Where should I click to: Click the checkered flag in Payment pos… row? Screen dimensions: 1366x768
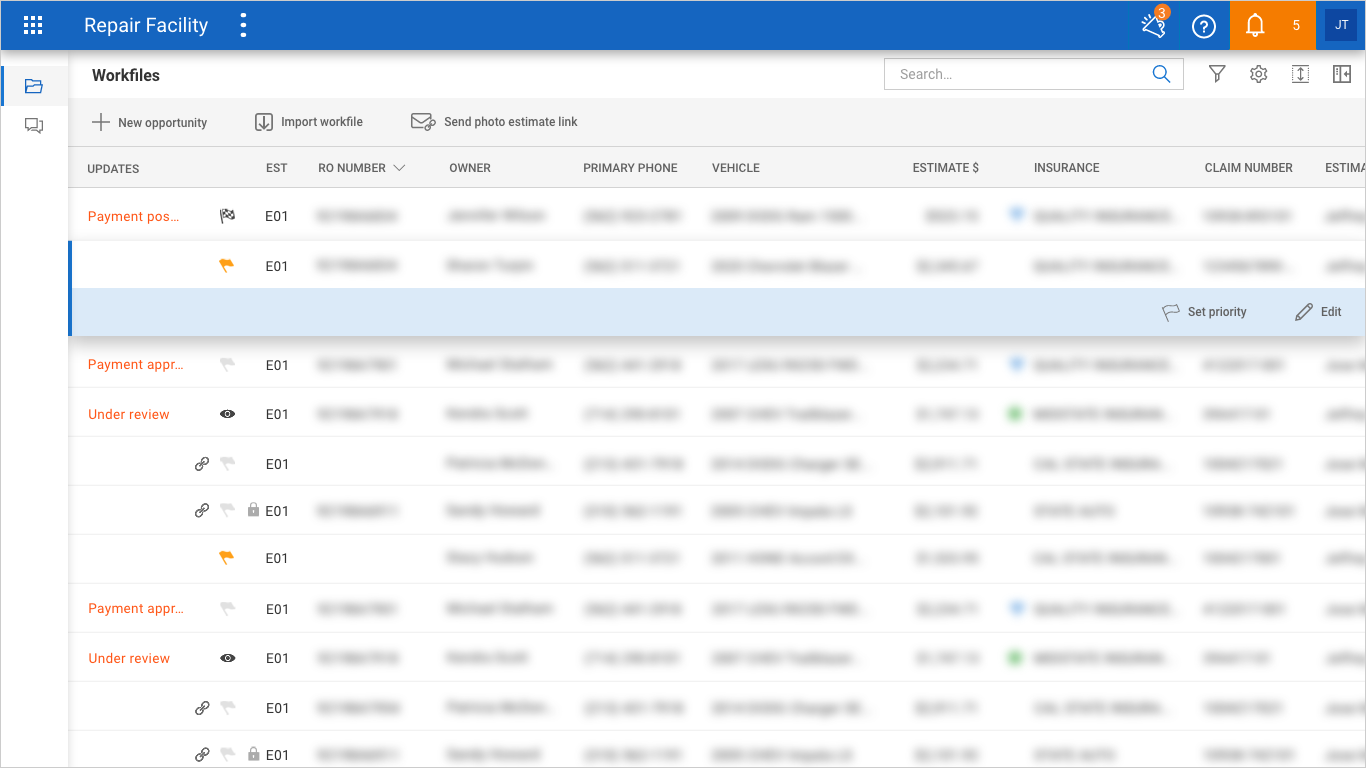[x=227, y=215]
